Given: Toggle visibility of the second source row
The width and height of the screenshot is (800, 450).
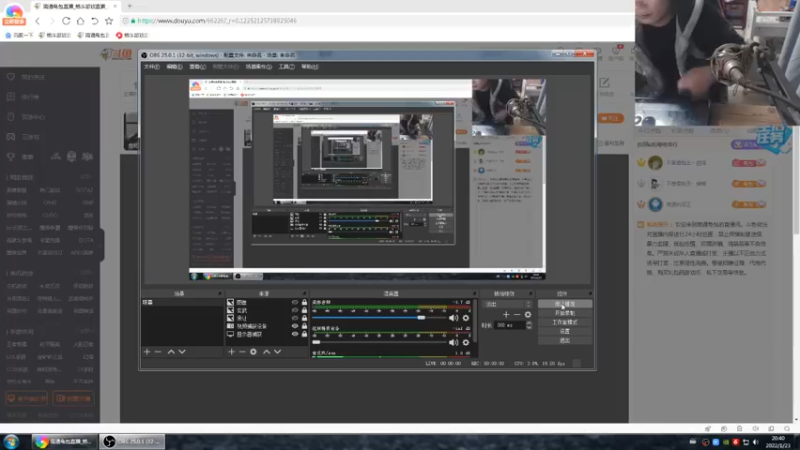Looking at the screenshot, I should tap(295, 310).
